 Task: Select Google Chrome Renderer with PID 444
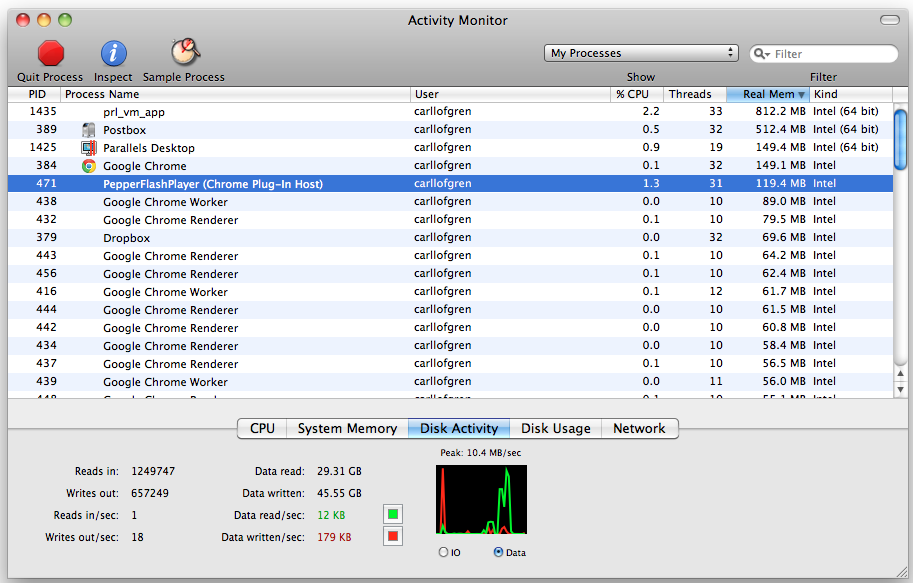tap(450, 310)
